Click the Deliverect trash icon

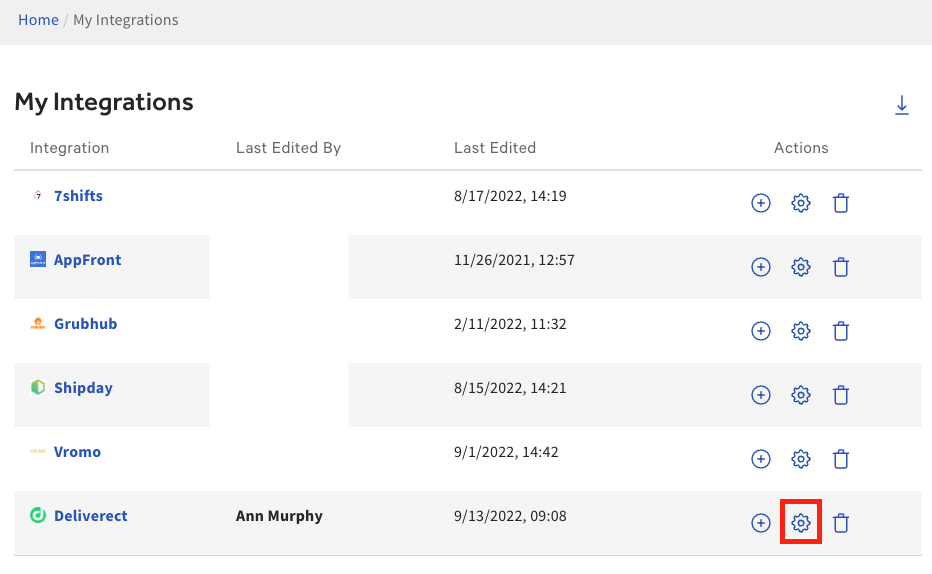pyautogui.click(x=841, y=523)
